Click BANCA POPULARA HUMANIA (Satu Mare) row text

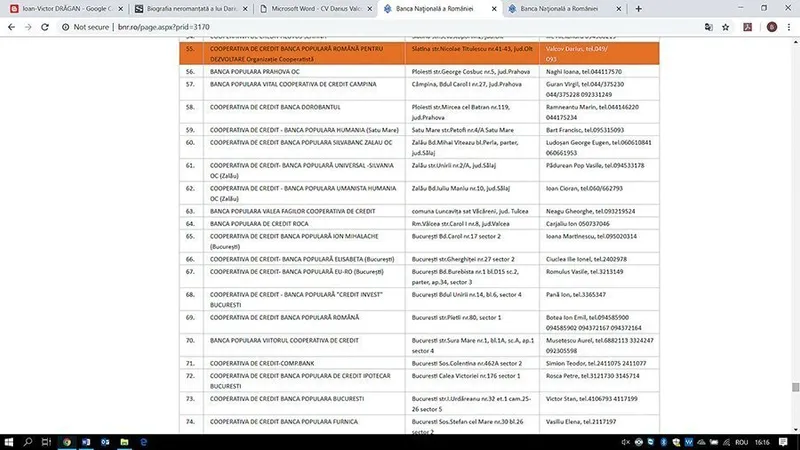pos(304,130)
